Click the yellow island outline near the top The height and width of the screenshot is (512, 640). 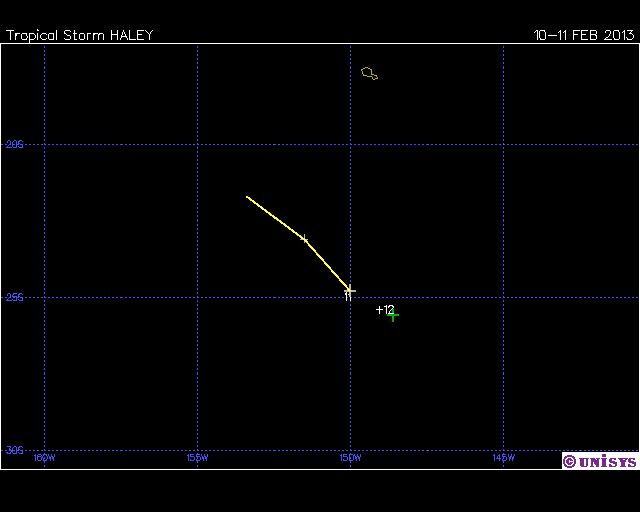(369, 73)
